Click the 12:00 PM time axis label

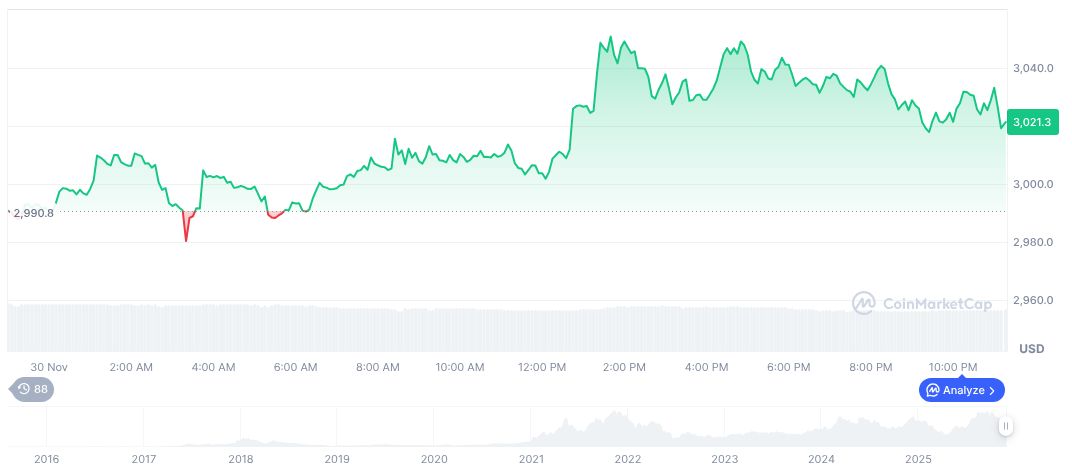pyautogui.click(x=542, y=367)
